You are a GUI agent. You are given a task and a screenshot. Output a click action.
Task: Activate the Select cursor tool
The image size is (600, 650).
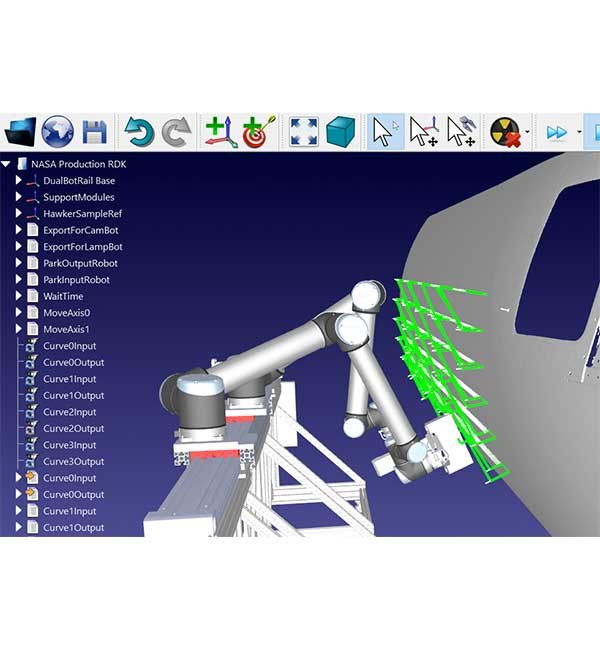(x=385, y=131)
